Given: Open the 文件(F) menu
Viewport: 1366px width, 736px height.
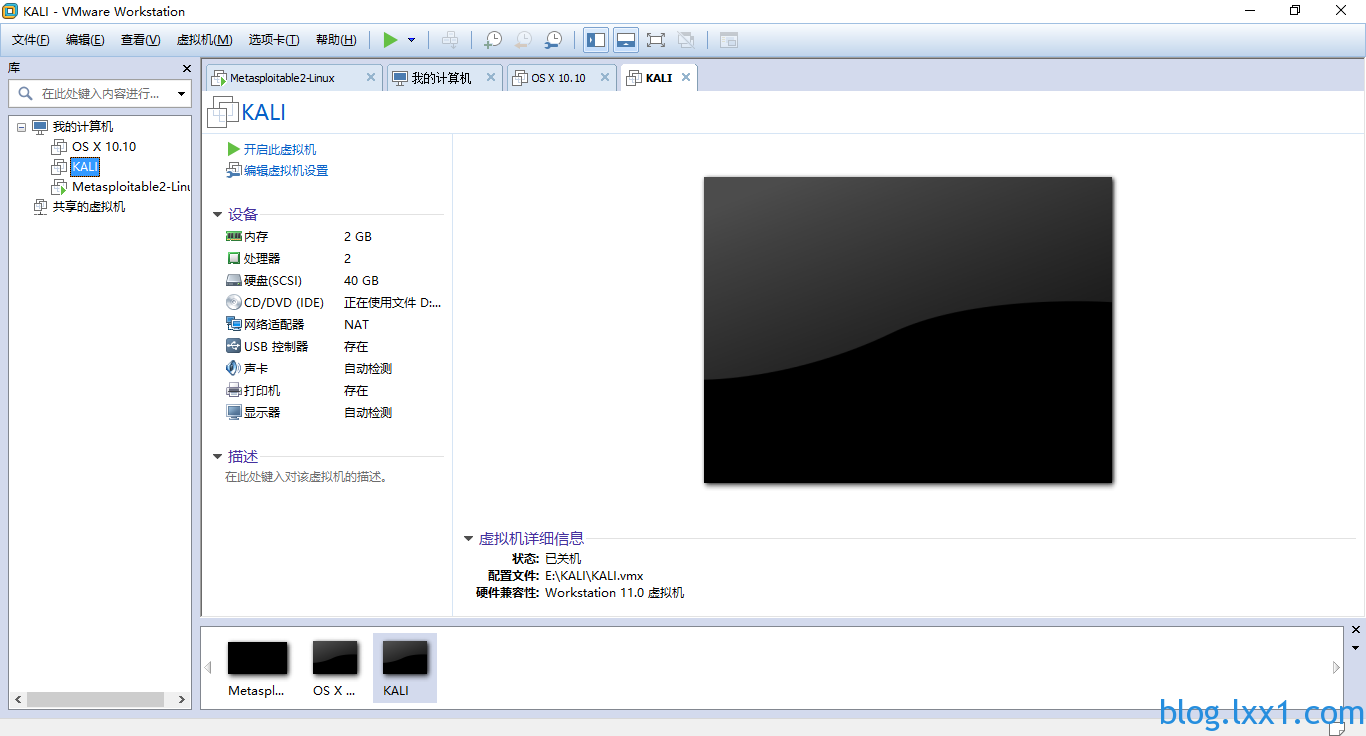Looking at the screenshot, I should click(31, 40).
